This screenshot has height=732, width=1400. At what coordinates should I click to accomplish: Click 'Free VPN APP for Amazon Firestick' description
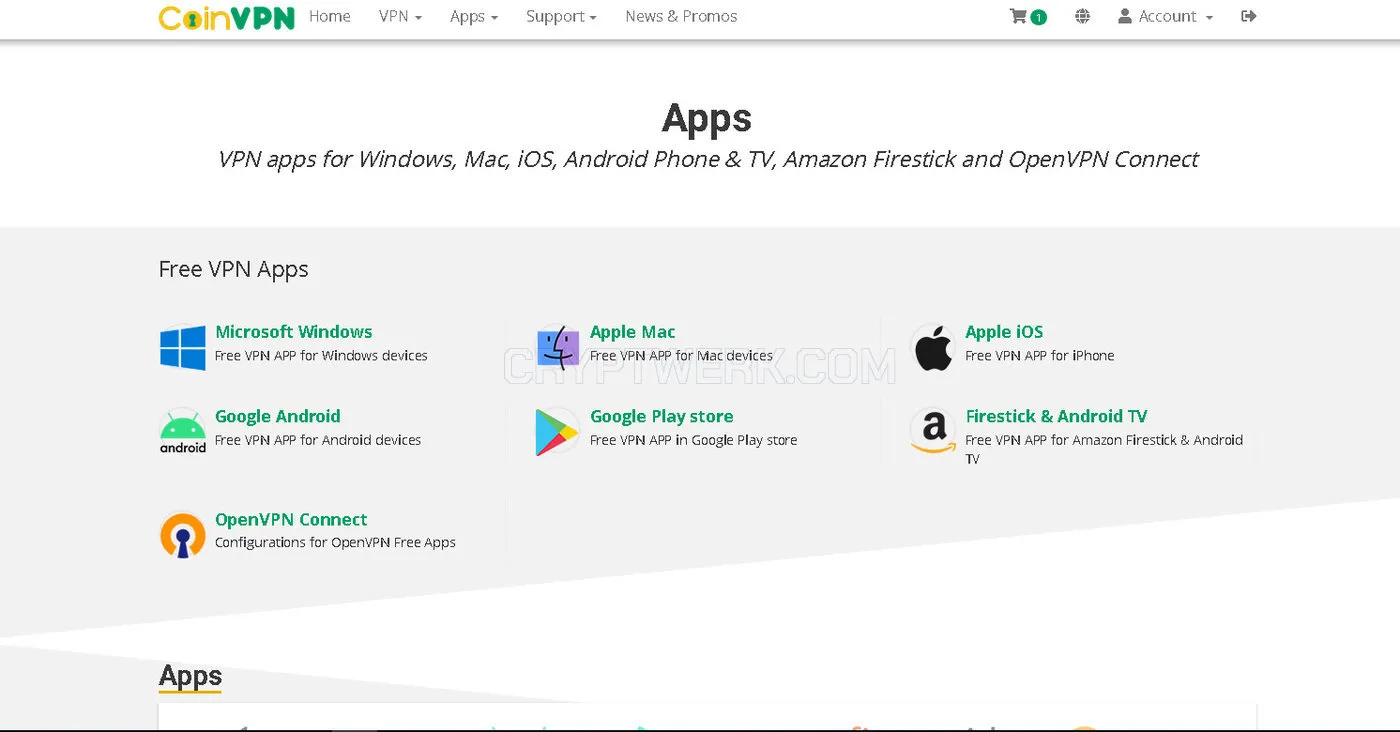(x=1104, y=449)
